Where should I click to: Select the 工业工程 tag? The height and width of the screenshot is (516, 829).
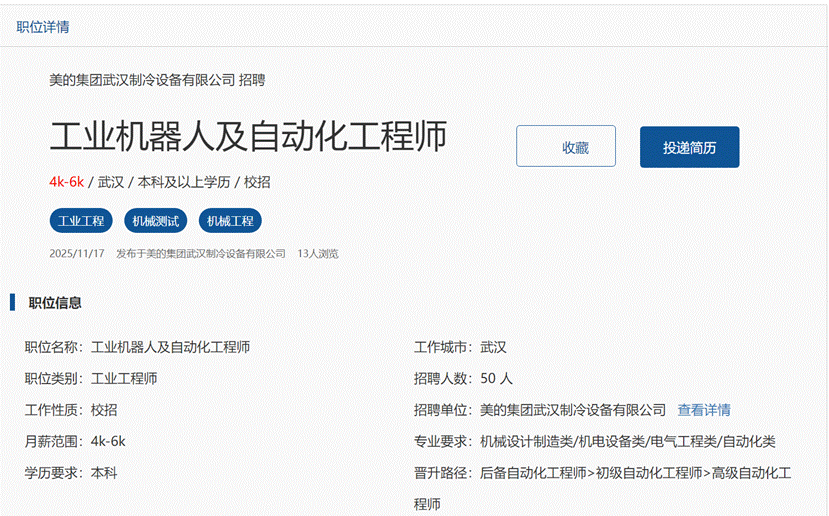tap(81, 221)
